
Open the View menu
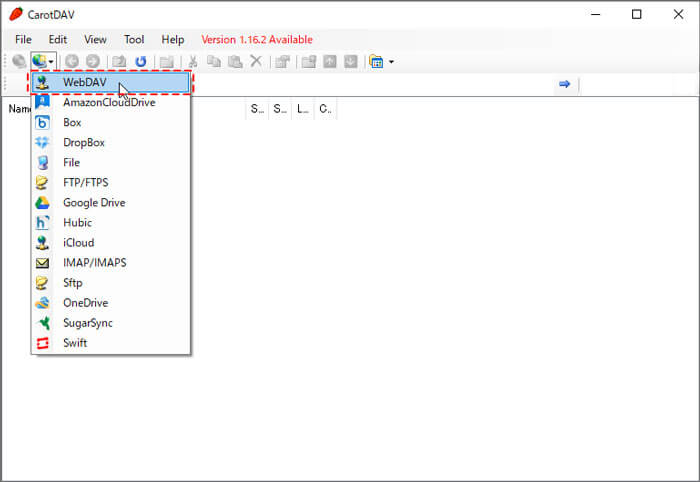pos(96,40)
